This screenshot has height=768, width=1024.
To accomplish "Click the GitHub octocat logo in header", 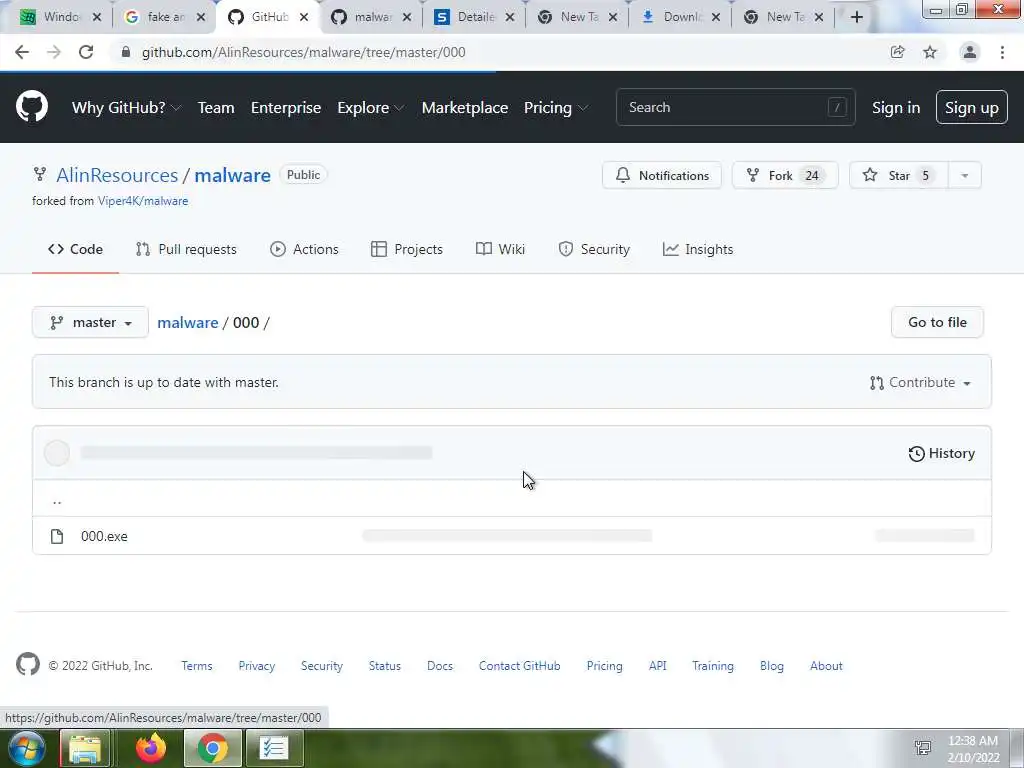I will point(31,106).
